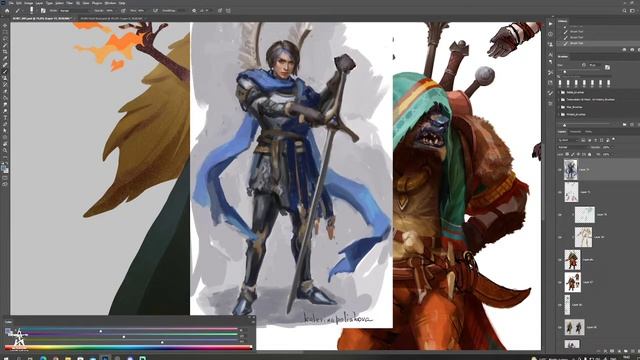The width and height of the screenshot is (640, 360).
Task: Select the Horizontal Type tool
Action: click(x=5, y=118)
